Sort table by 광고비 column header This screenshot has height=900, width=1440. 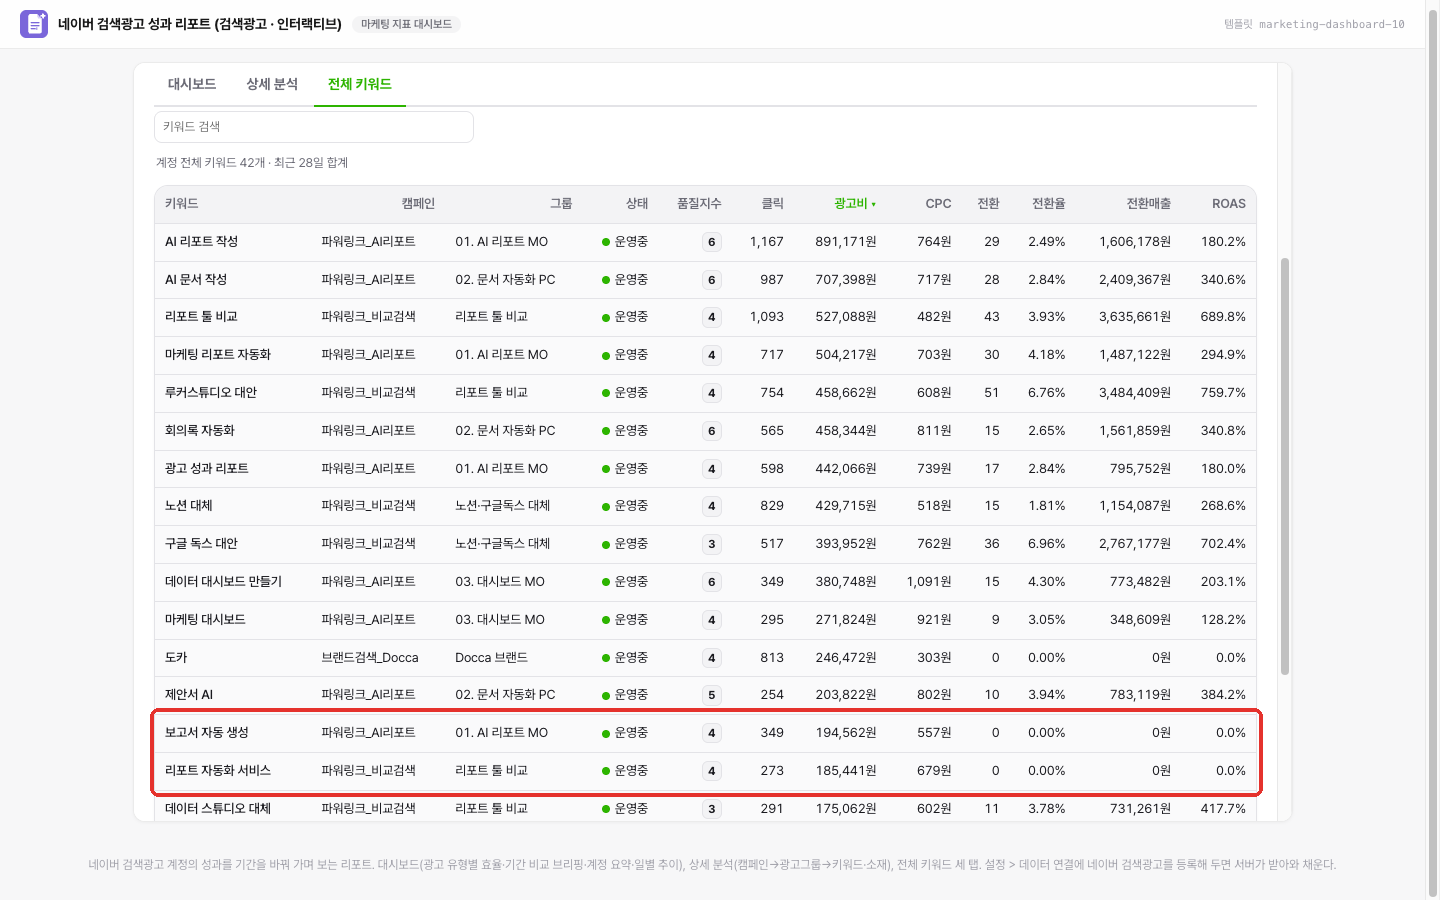click(855, 204)
